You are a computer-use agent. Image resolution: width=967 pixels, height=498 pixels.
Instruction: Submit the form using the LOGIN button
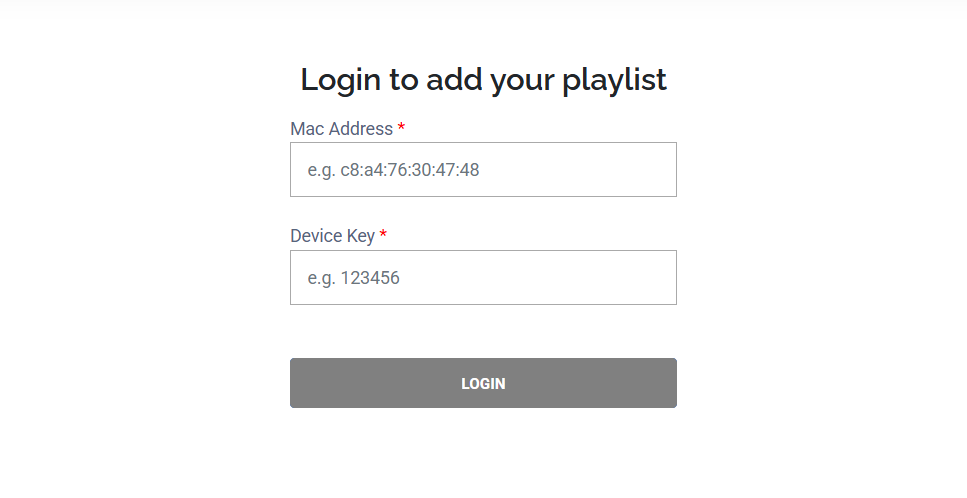click(x=483, y=383)
